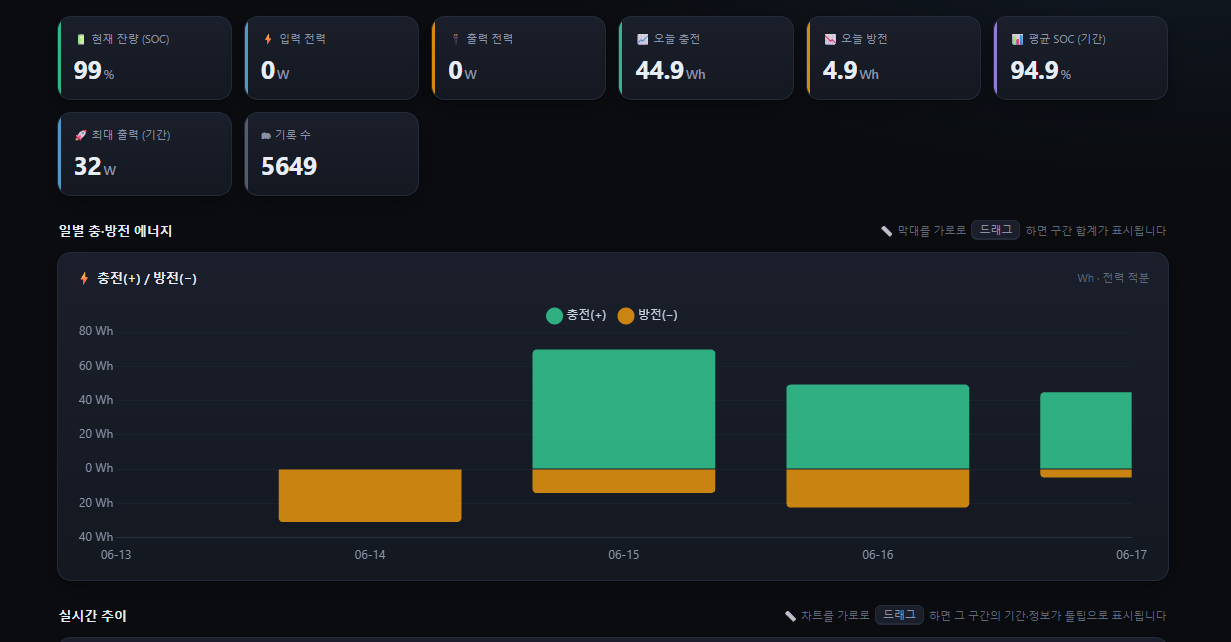Click the 06-14 axis label
The width and height of the screenshot is (1231, 642).
(370, 555)
